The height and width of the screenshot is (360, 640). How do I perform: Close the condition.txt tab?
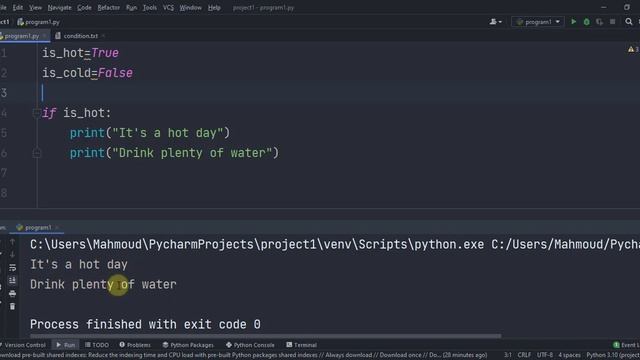pos(104,36)
